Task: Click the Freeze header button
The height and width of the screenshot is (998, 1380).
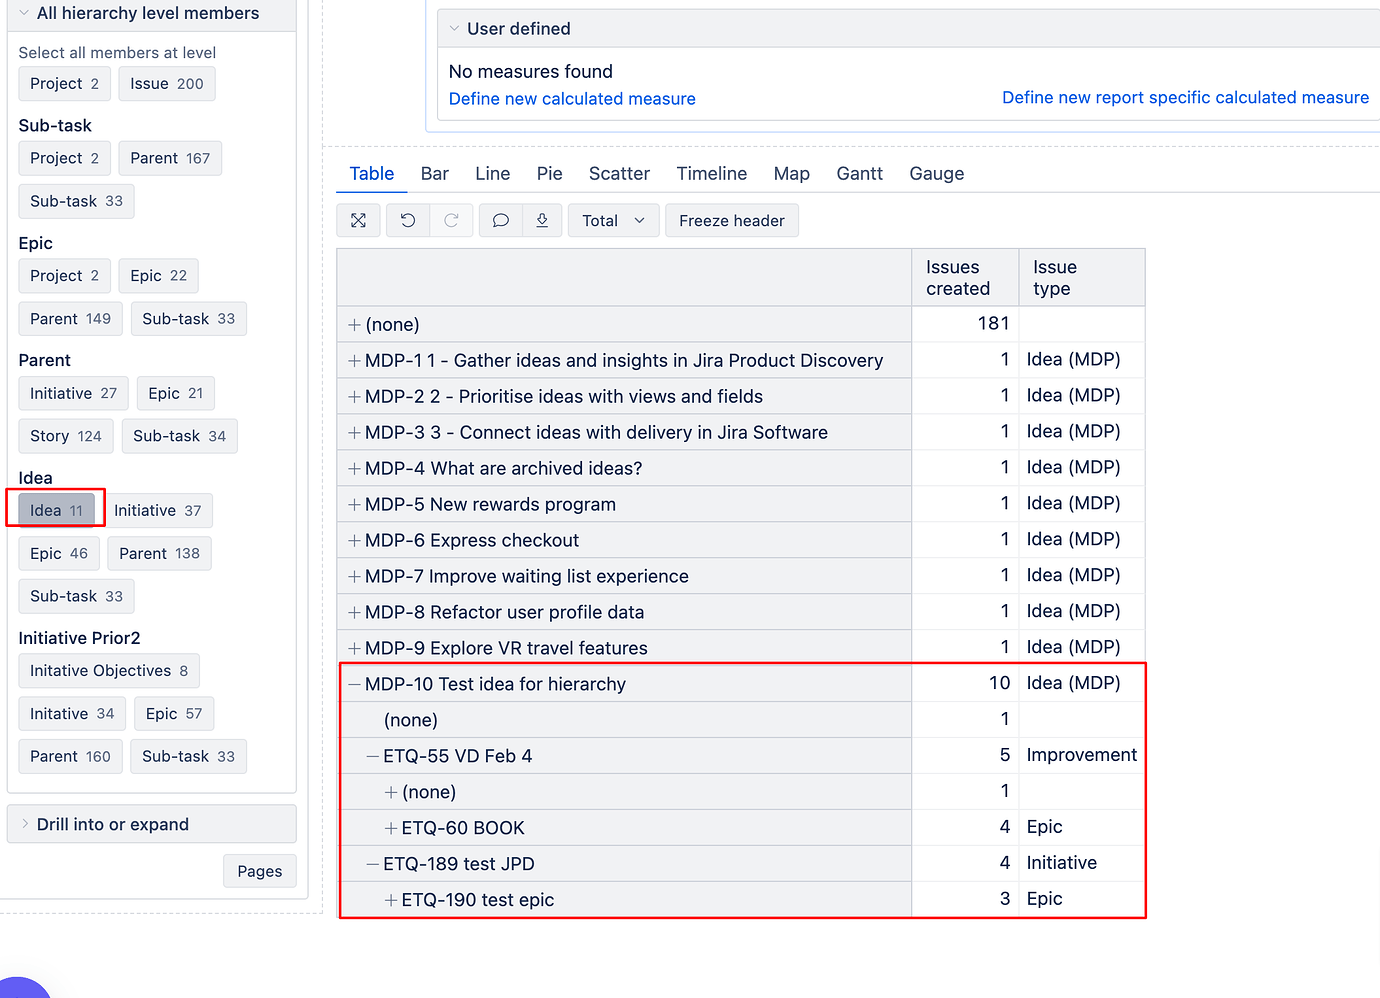Action: (731, 220)
